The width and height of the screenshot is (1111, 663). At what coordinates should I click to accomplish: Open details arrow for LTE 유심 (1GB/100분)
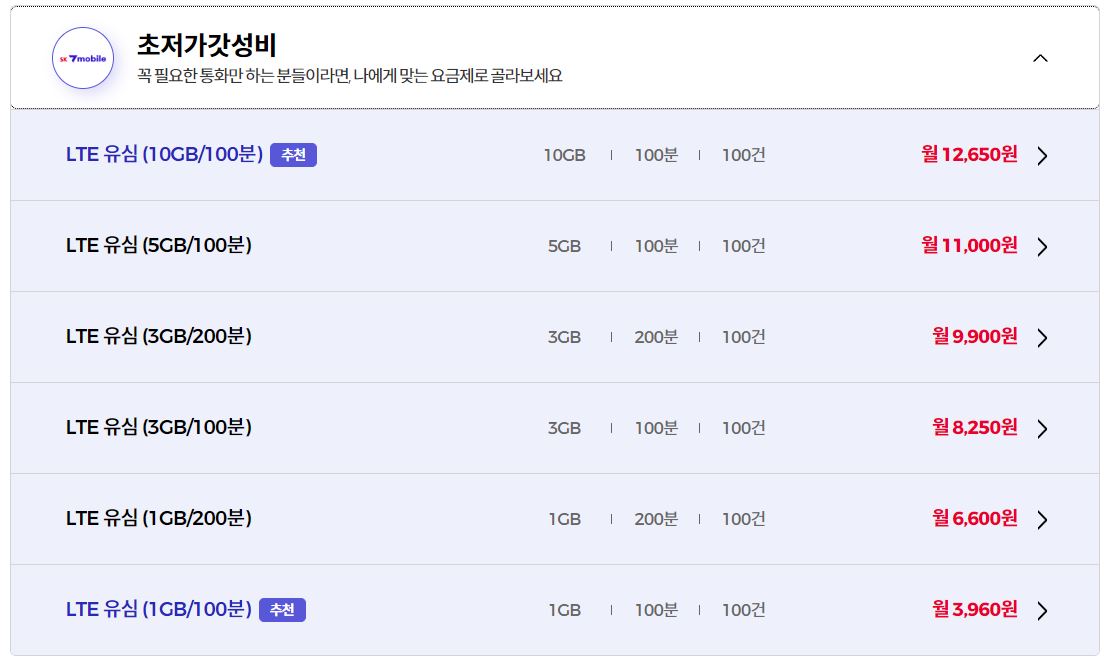tap(1043, 610)
